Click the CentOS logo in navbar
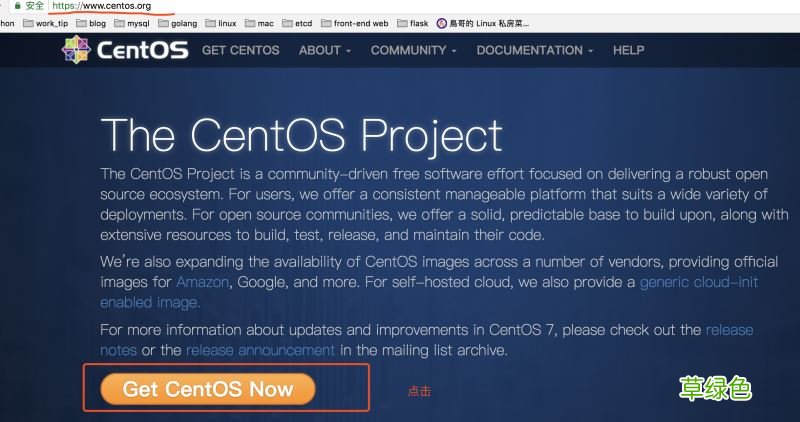Image resolution: width=800 pixels, height=422 pixels. coord(125,50)
